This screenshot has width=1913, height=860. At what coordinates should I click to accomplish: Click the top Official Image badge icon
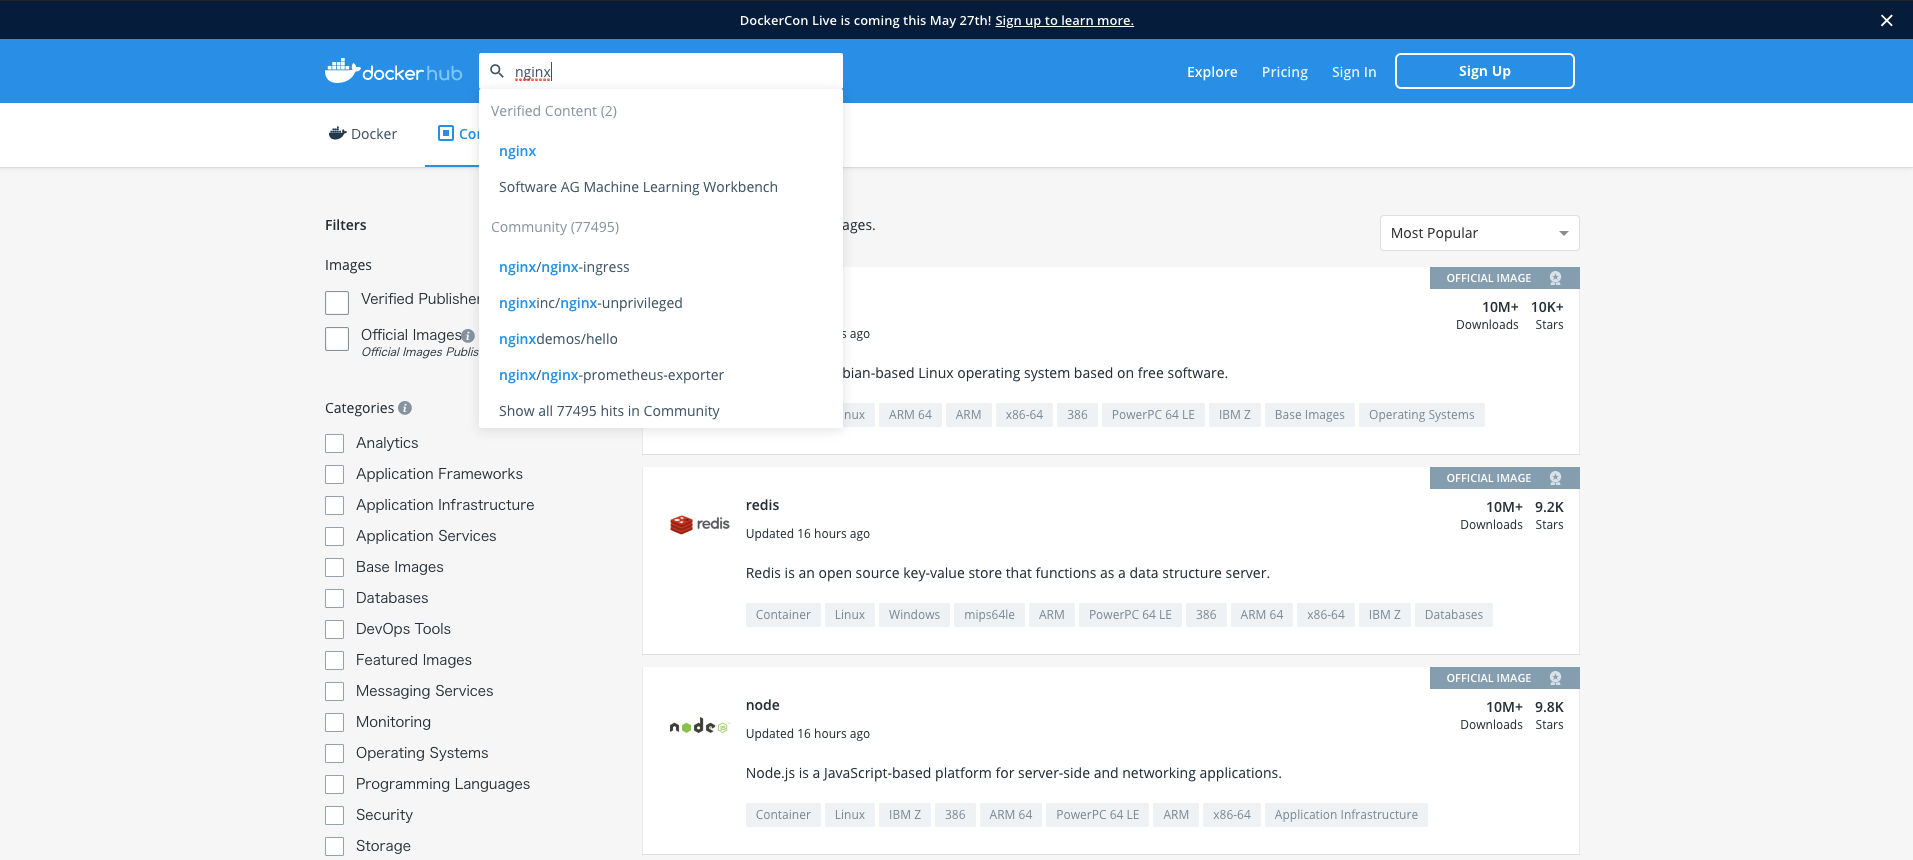(x=1555, y=278)
